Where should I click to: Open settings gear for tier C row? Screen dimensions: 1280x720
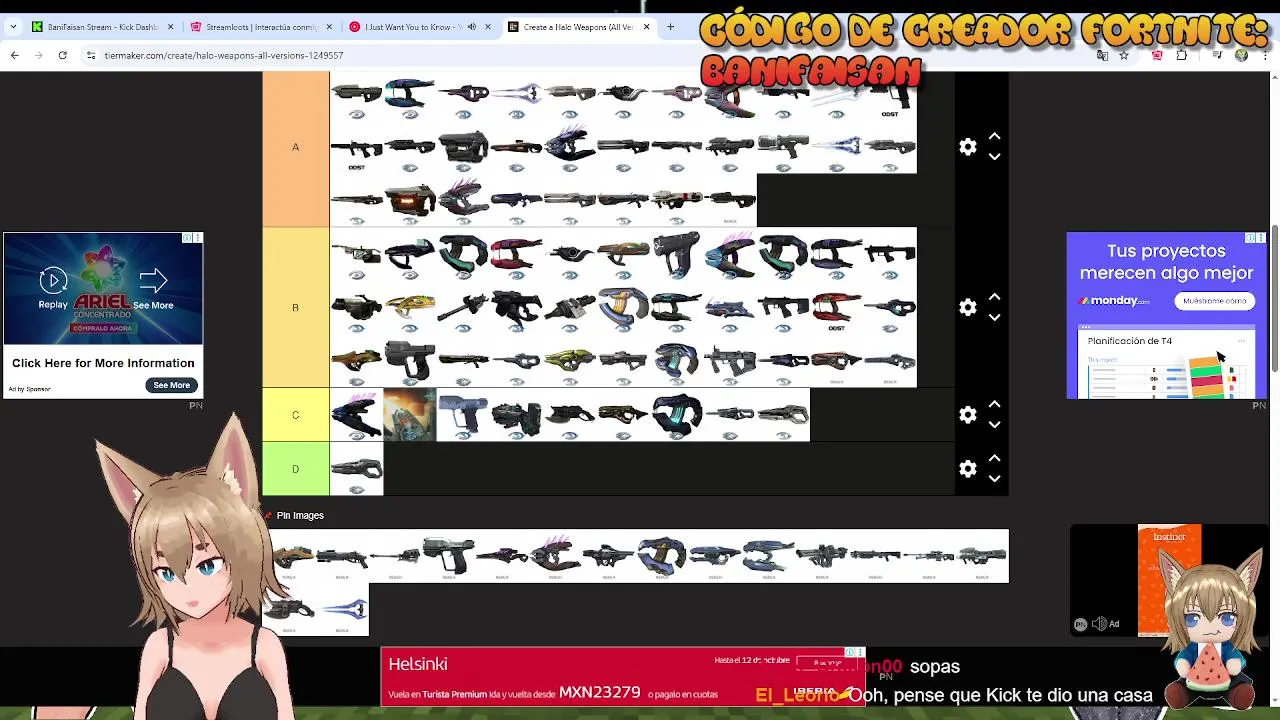click(967, 414)
